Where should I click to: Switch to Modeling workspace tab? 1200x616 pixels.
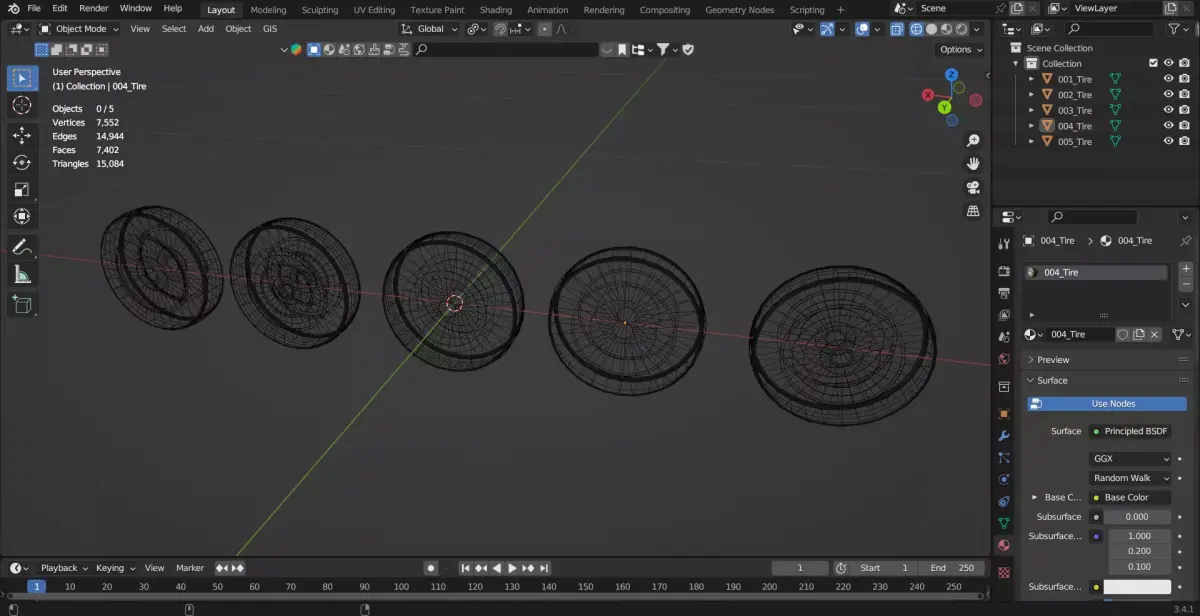pyautogui.click(x=268, y=10)
